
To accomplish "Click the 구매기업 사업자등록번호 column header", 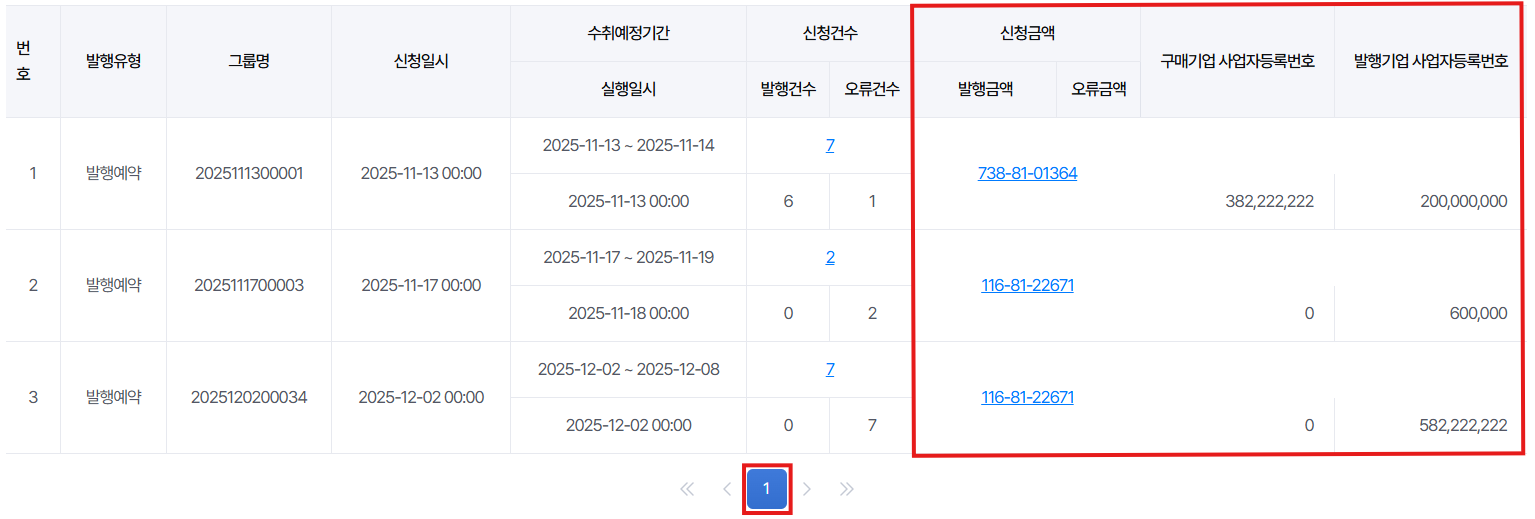I will pos(1237,61).
